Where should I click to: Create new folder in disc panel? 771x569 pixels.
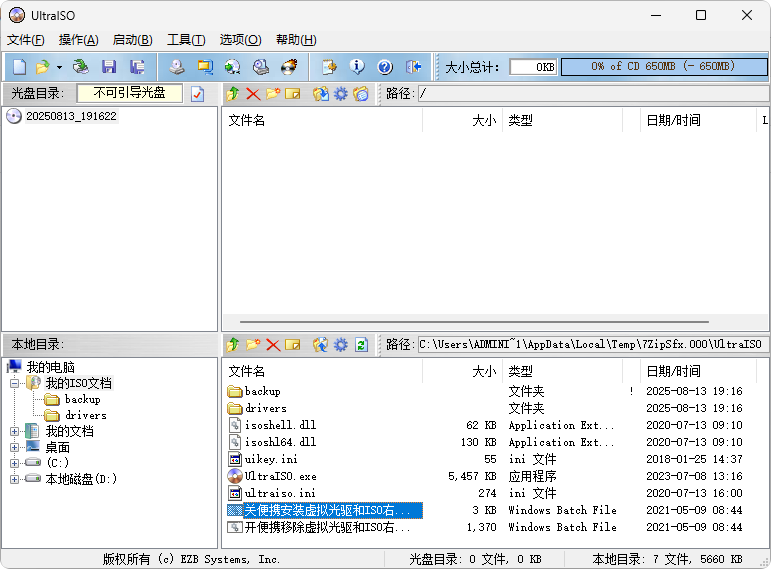click(x=273, y=93)
